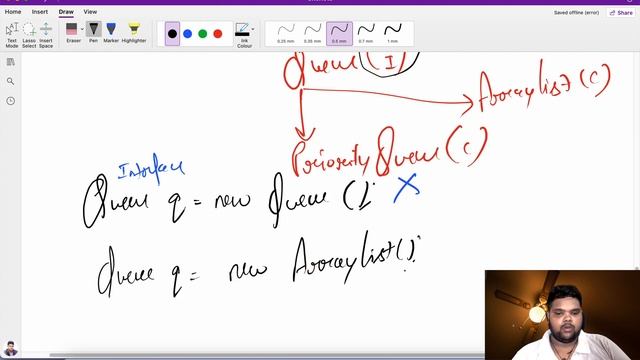Image resolution: width=640 pixels, height=360 pixels.
Task: Set pen thickness to 0.35 mm
Action: coord(313,33)
